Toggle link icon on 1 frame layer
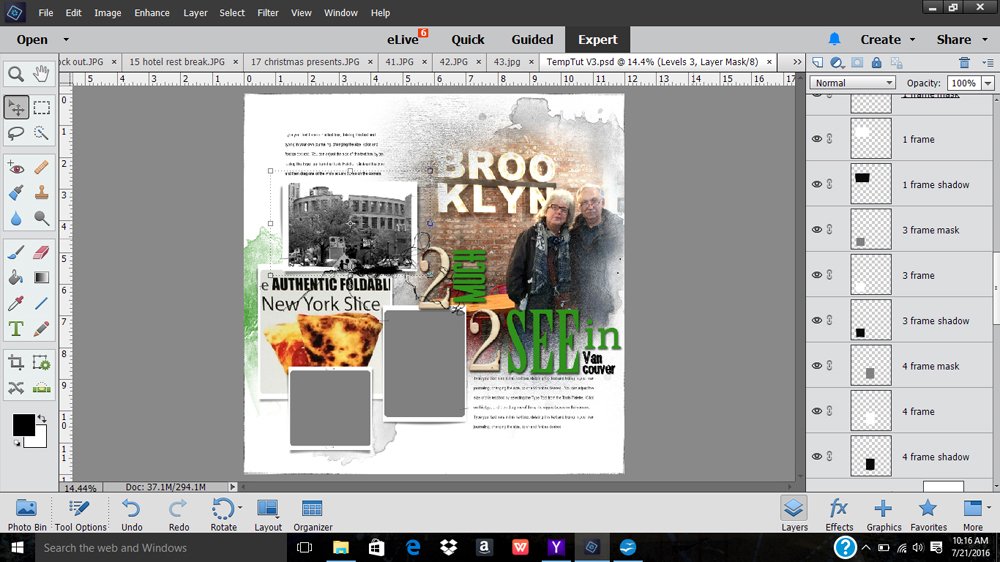 (x=830, y=139)
